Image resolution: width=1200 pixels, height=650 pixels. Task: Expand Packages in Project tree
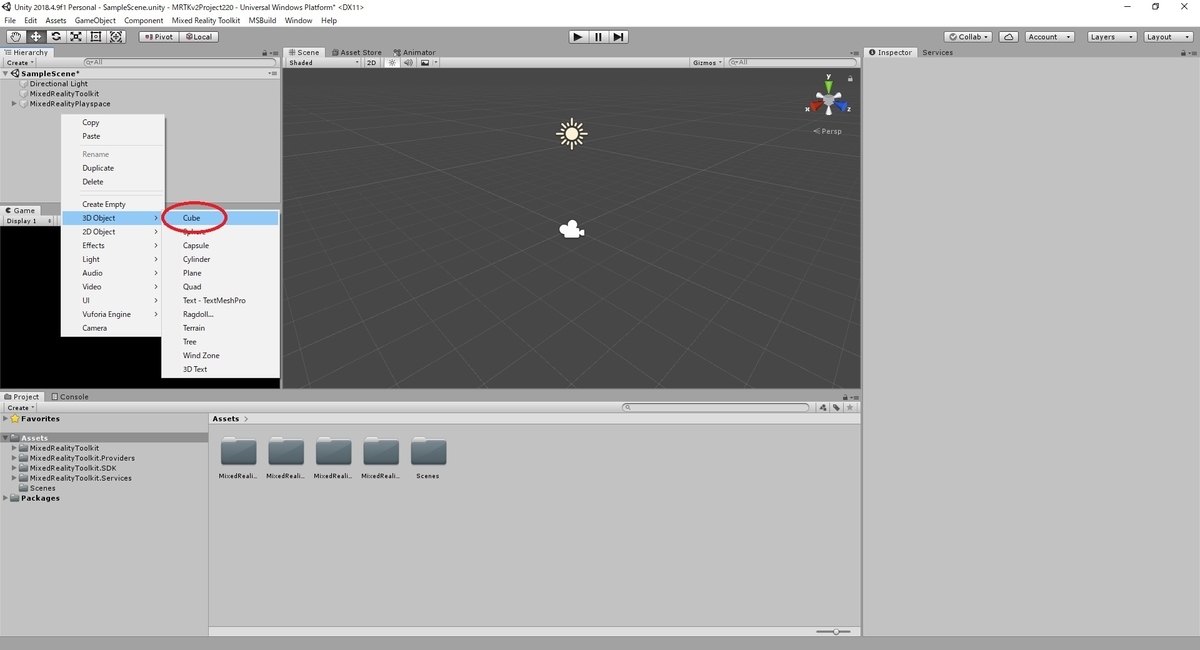point(6,498)
